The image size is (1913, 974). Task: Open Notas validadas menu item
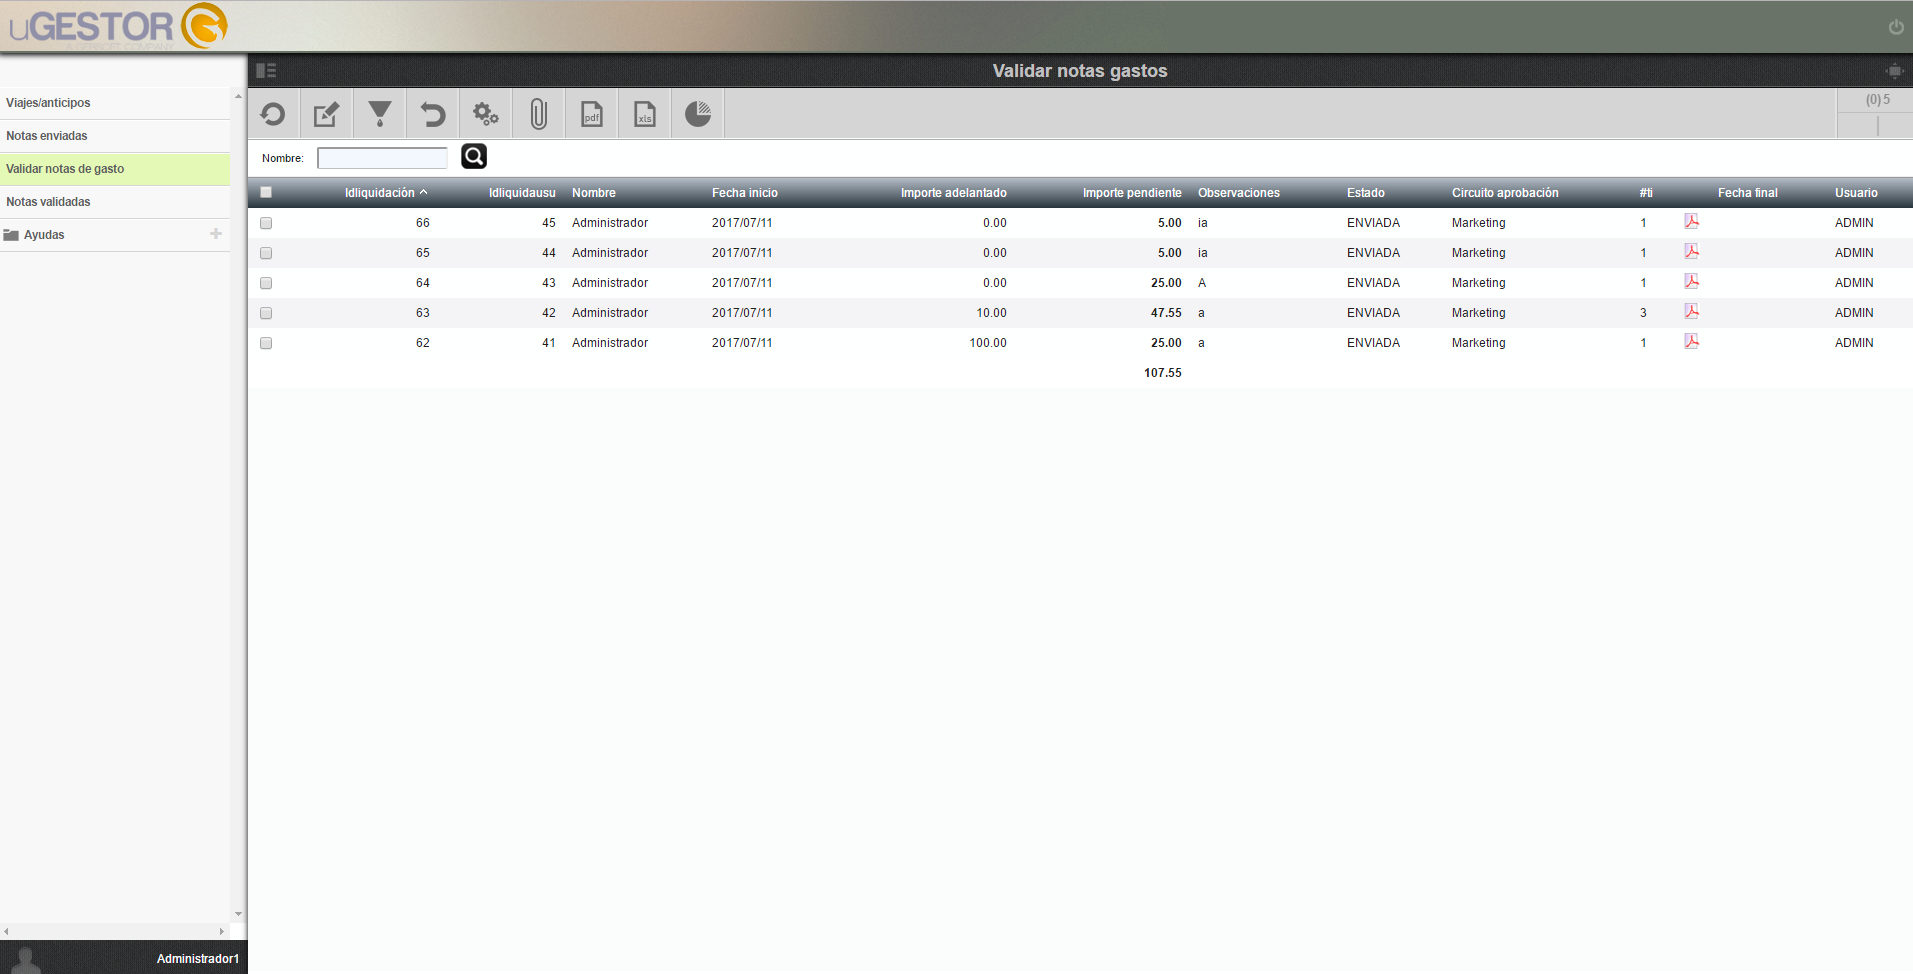(x=115, y=202)
